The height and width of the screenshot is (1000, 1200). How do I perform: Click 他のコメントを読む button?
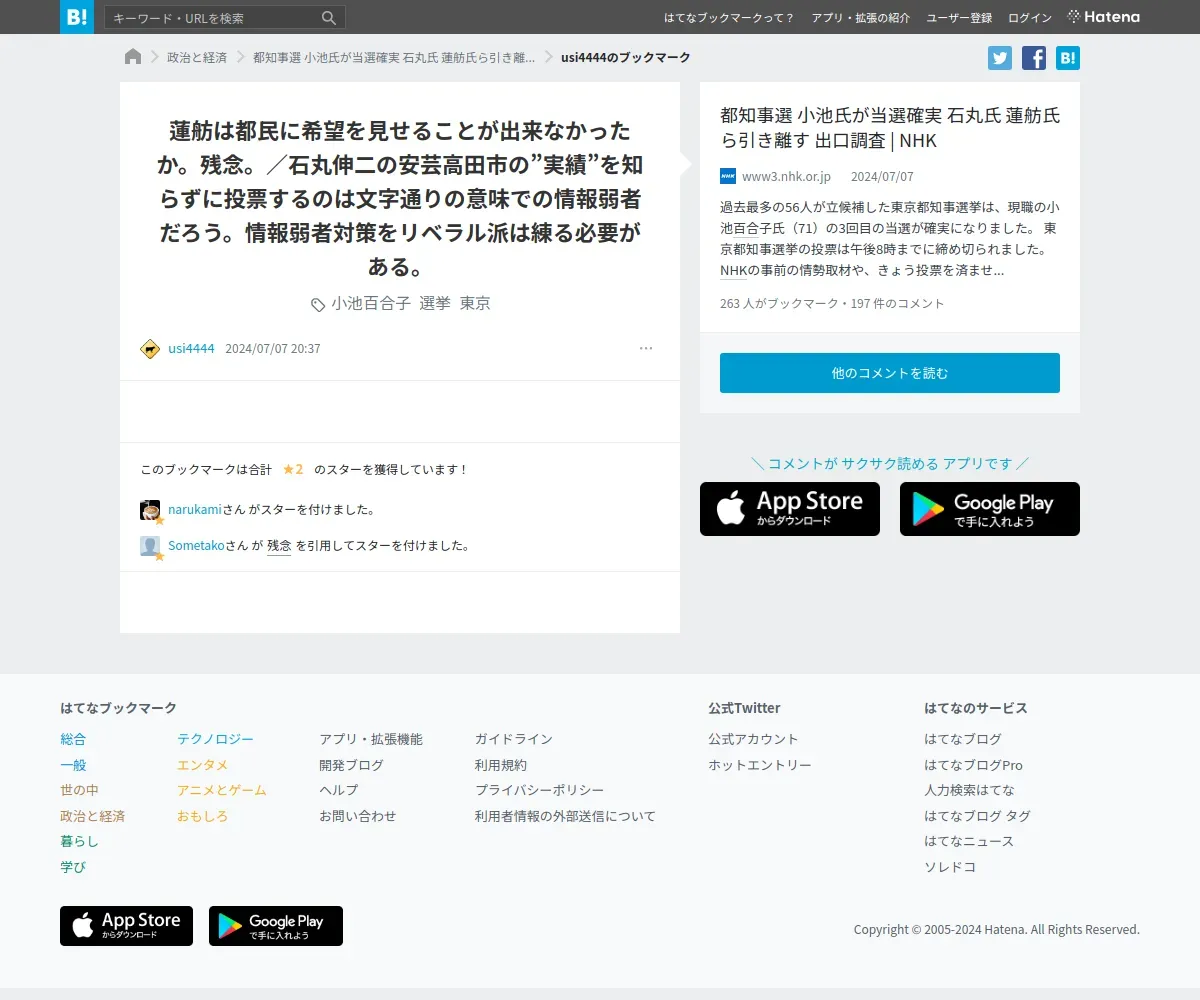click(890, 373)
